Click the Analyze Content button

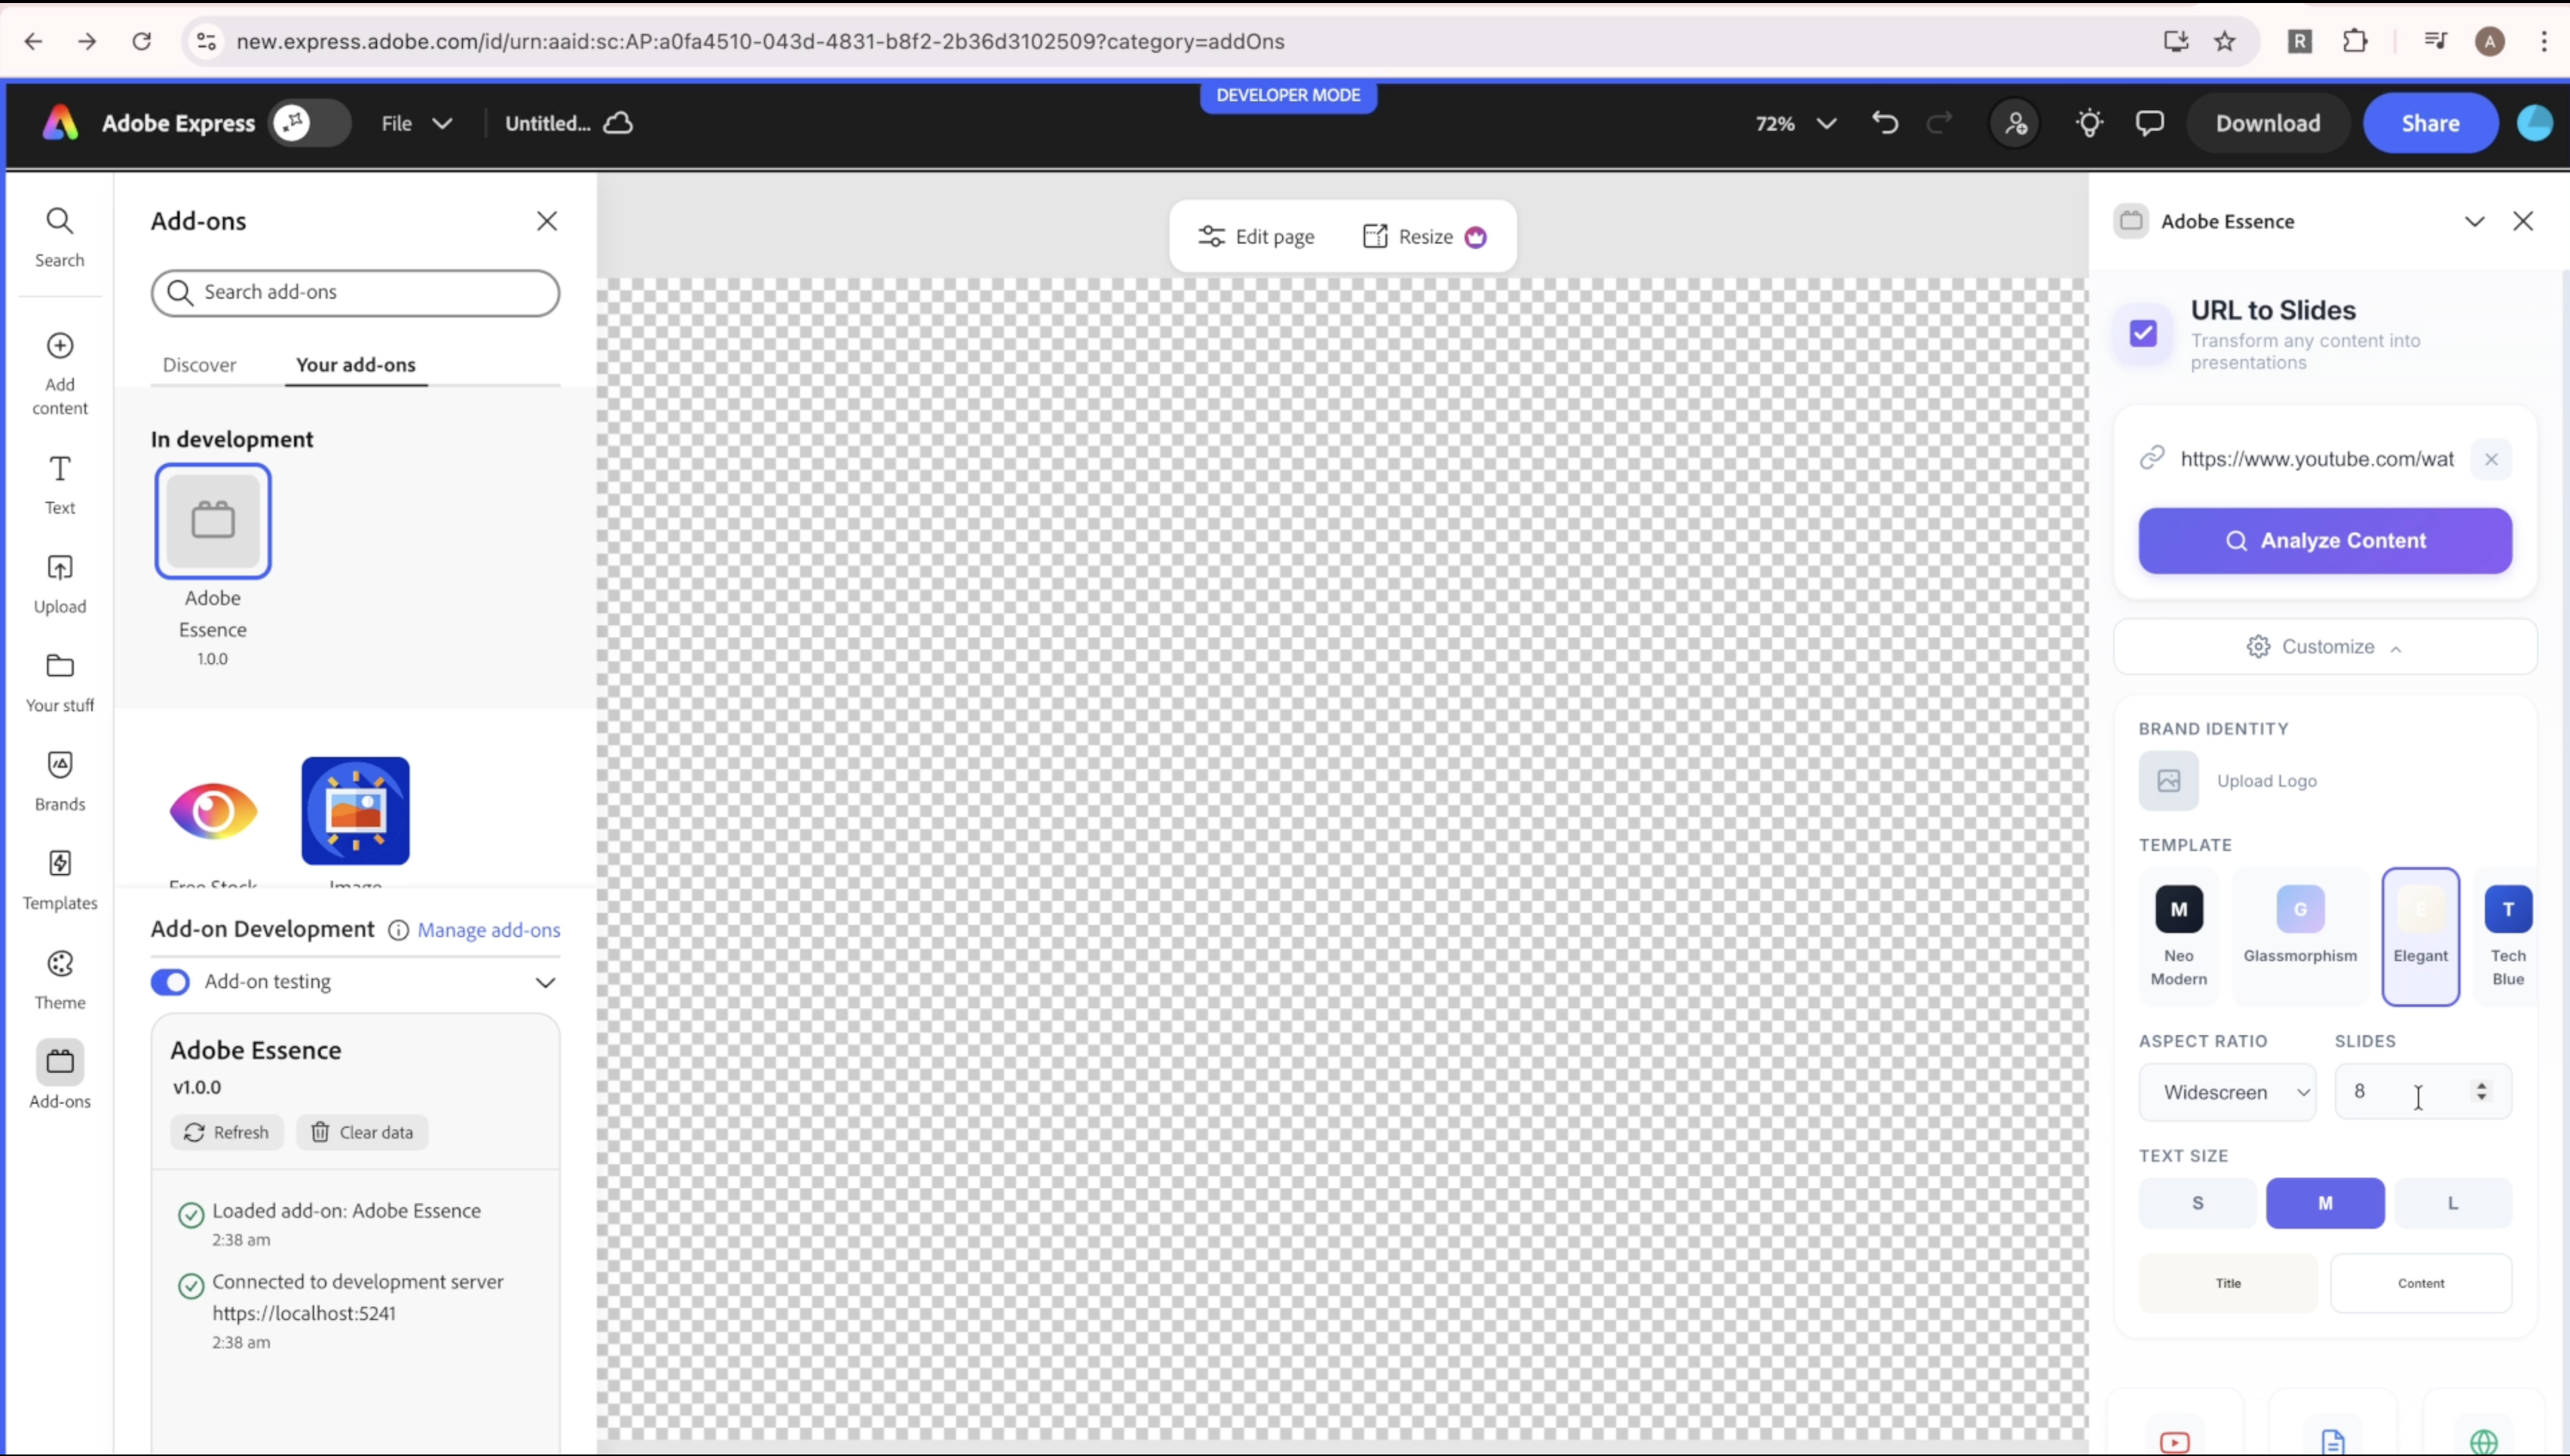2324,541
